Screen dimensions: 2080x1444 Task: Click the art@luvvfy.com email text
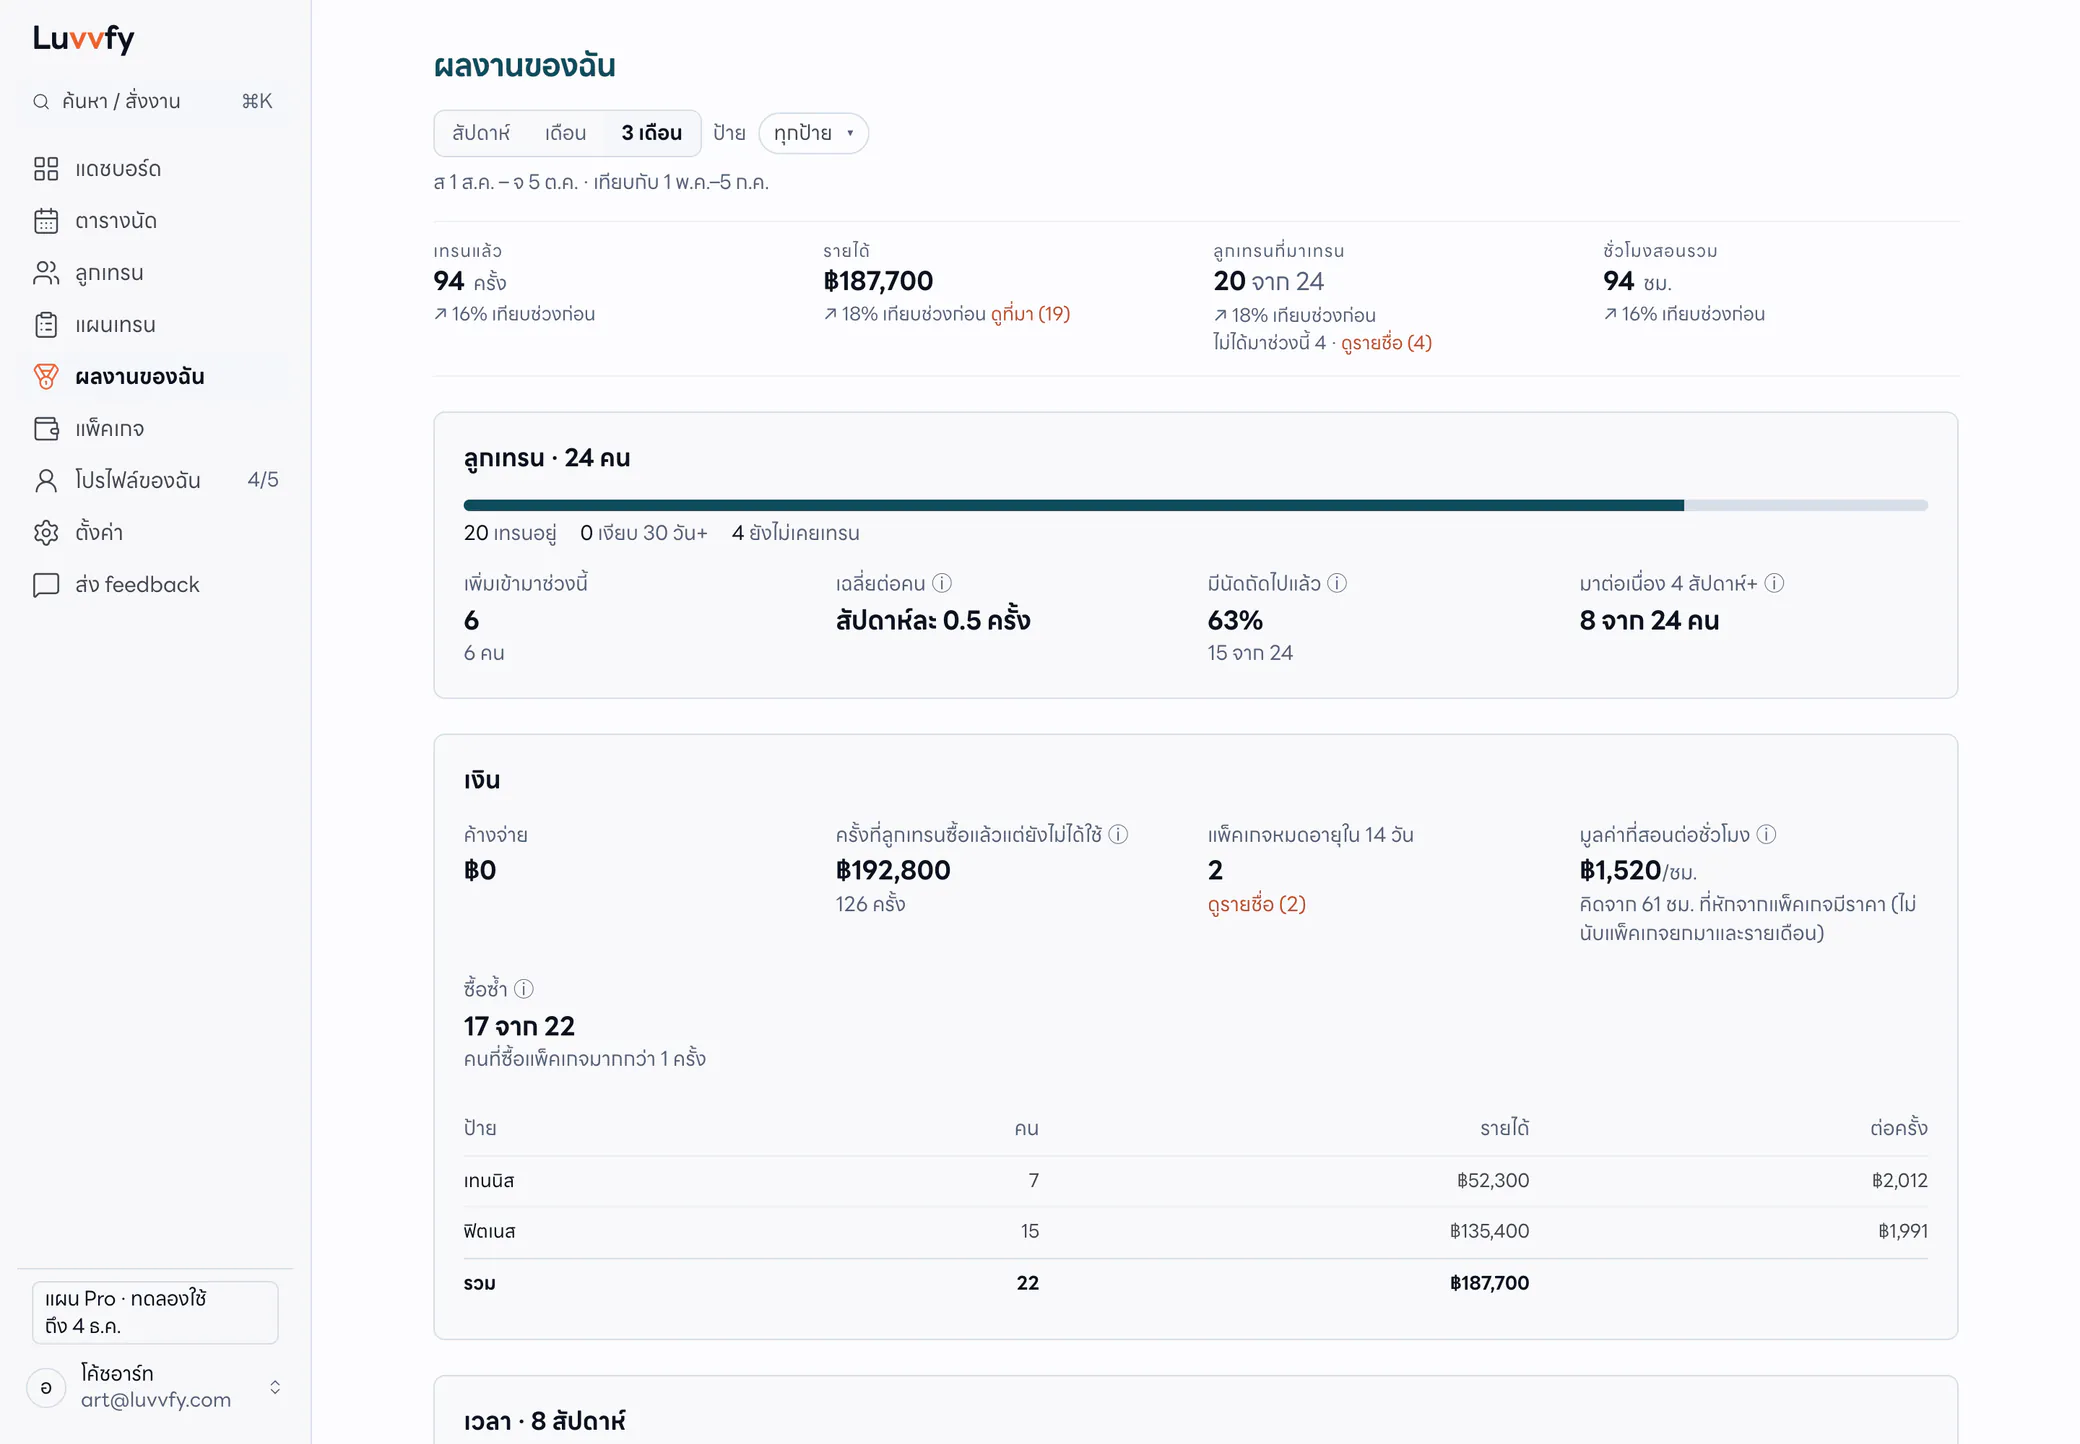pos(155,1400)
